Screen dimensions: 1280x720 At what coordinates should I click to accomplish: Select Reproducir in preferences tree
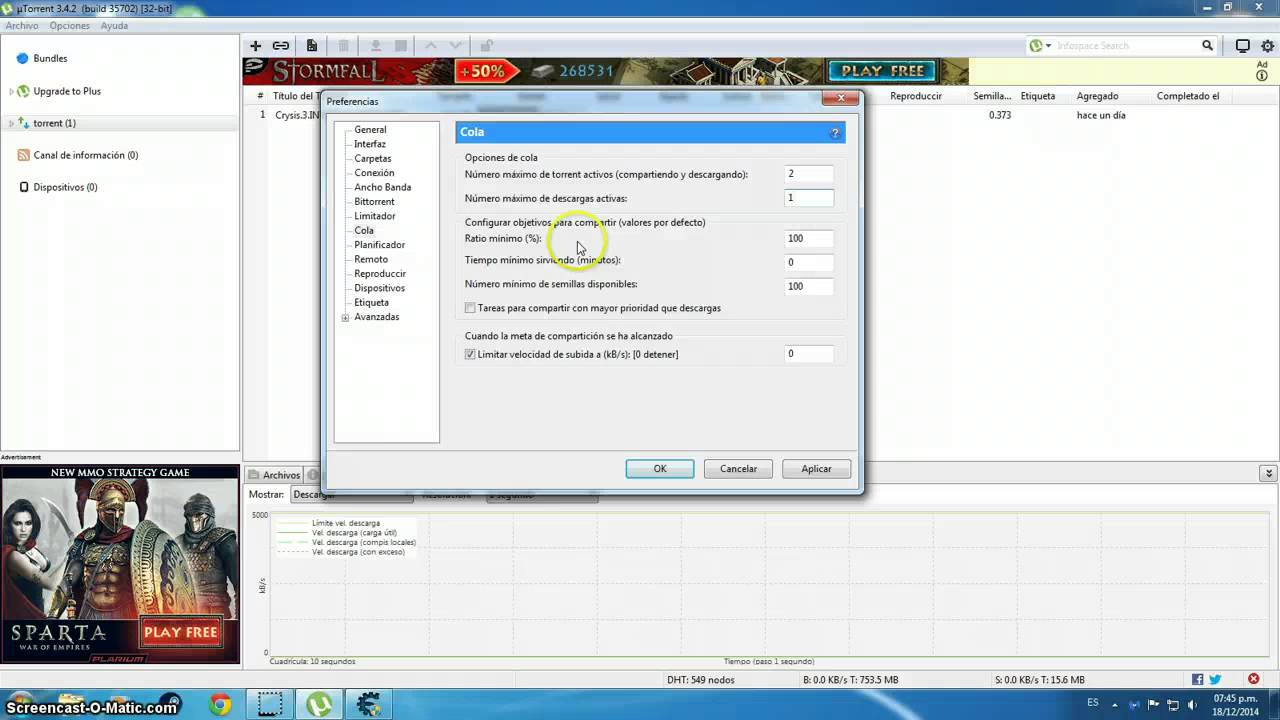click(380, 274)
